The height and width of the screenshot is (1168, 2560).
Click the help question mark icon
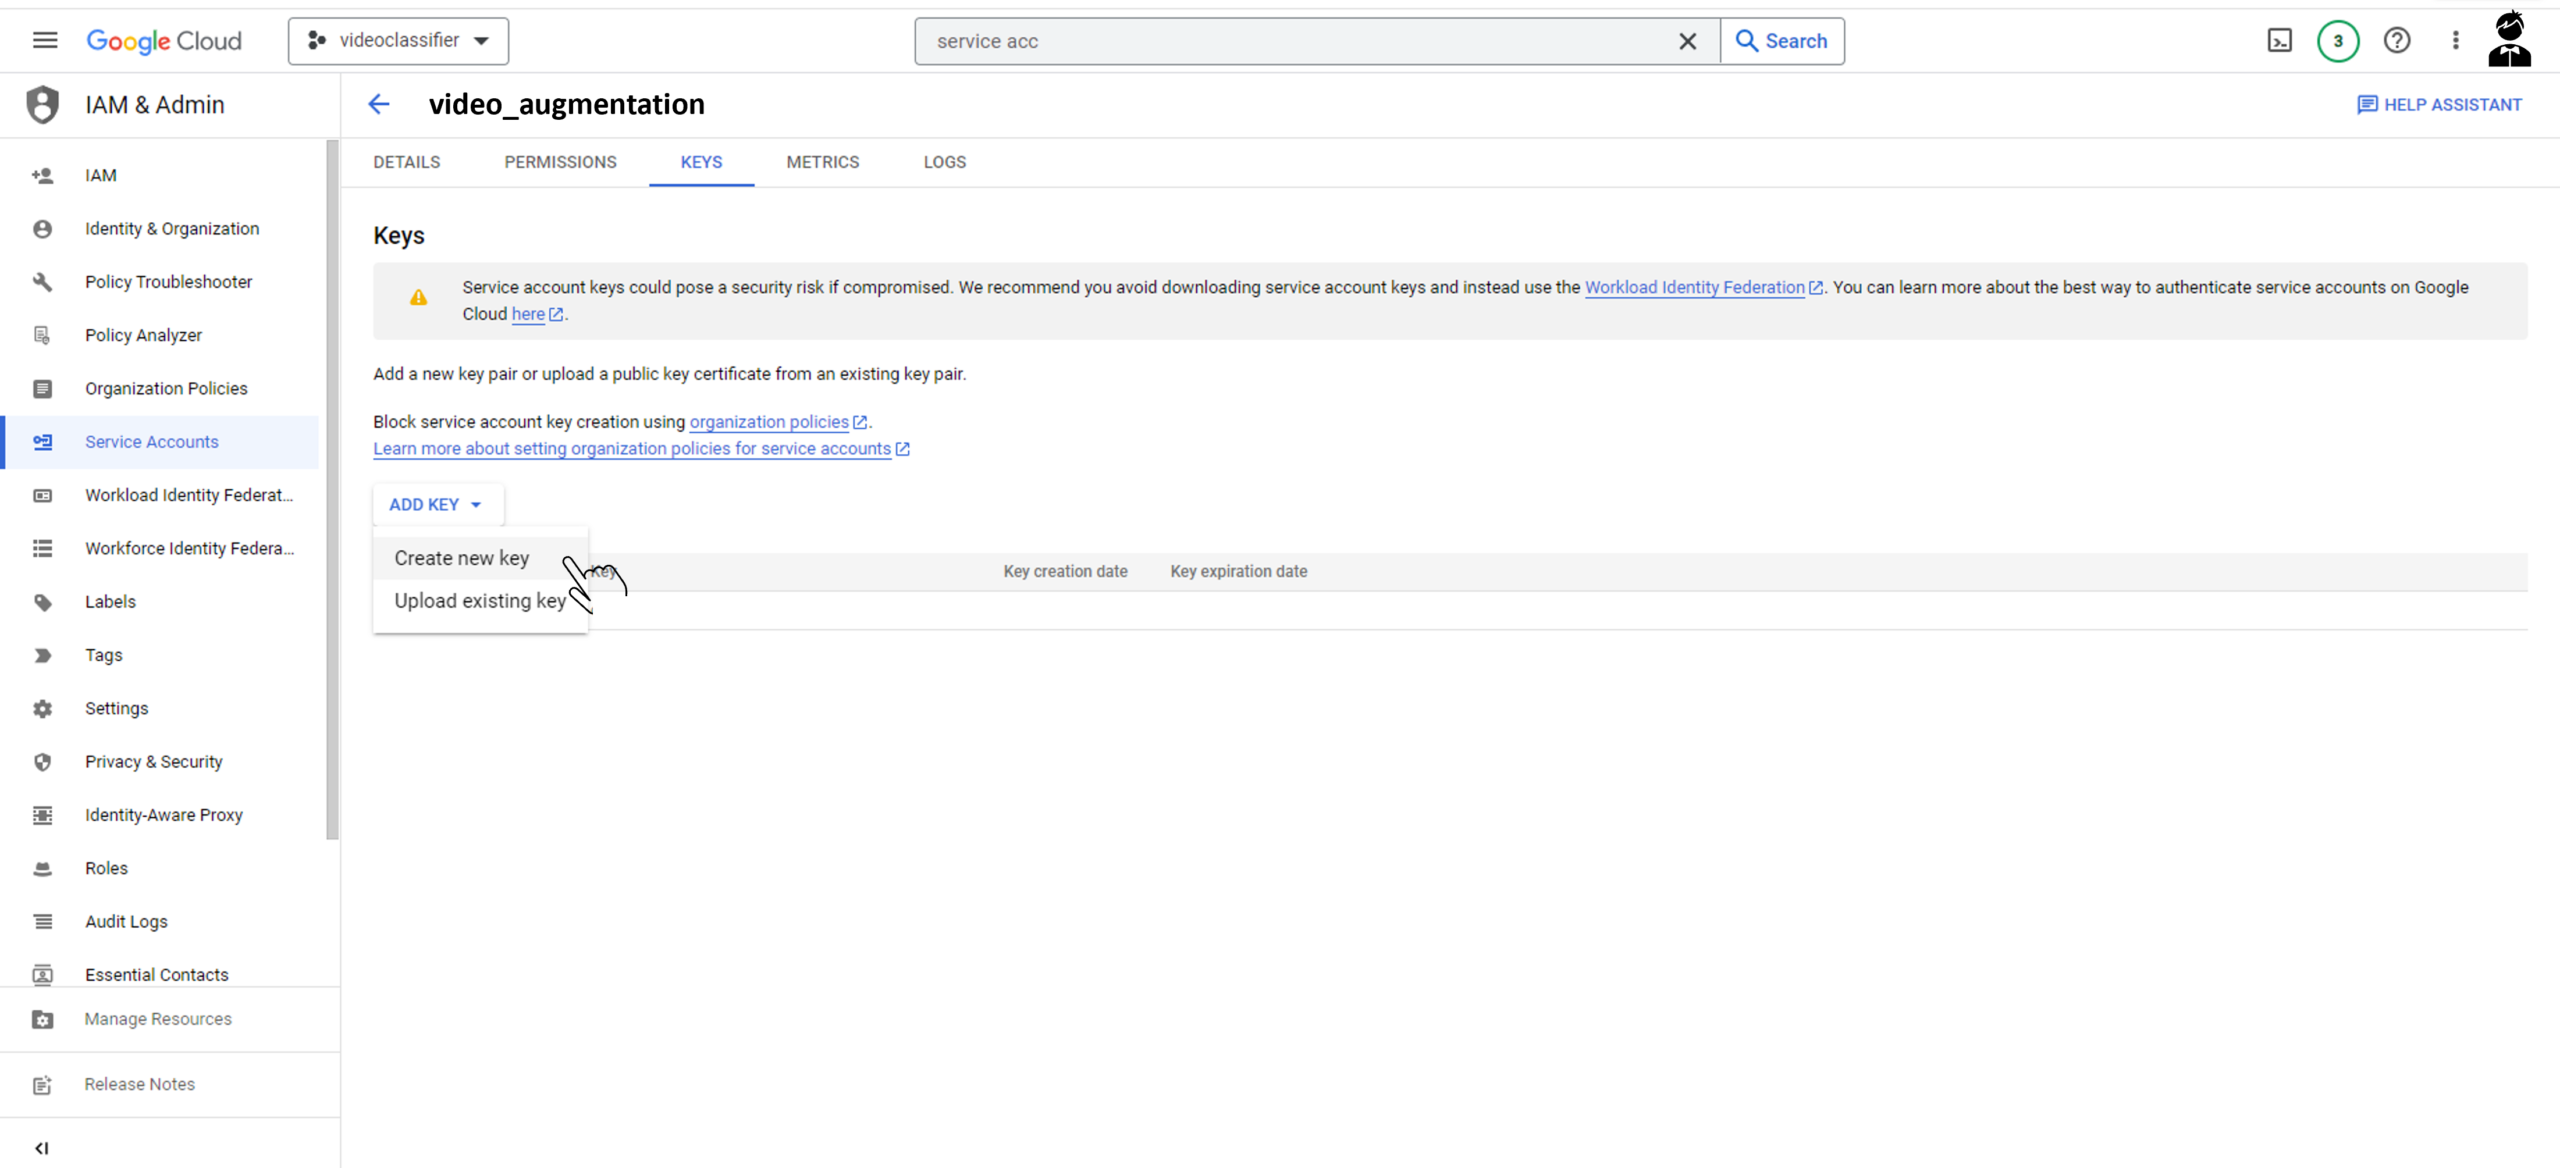tap(2396, 41)
